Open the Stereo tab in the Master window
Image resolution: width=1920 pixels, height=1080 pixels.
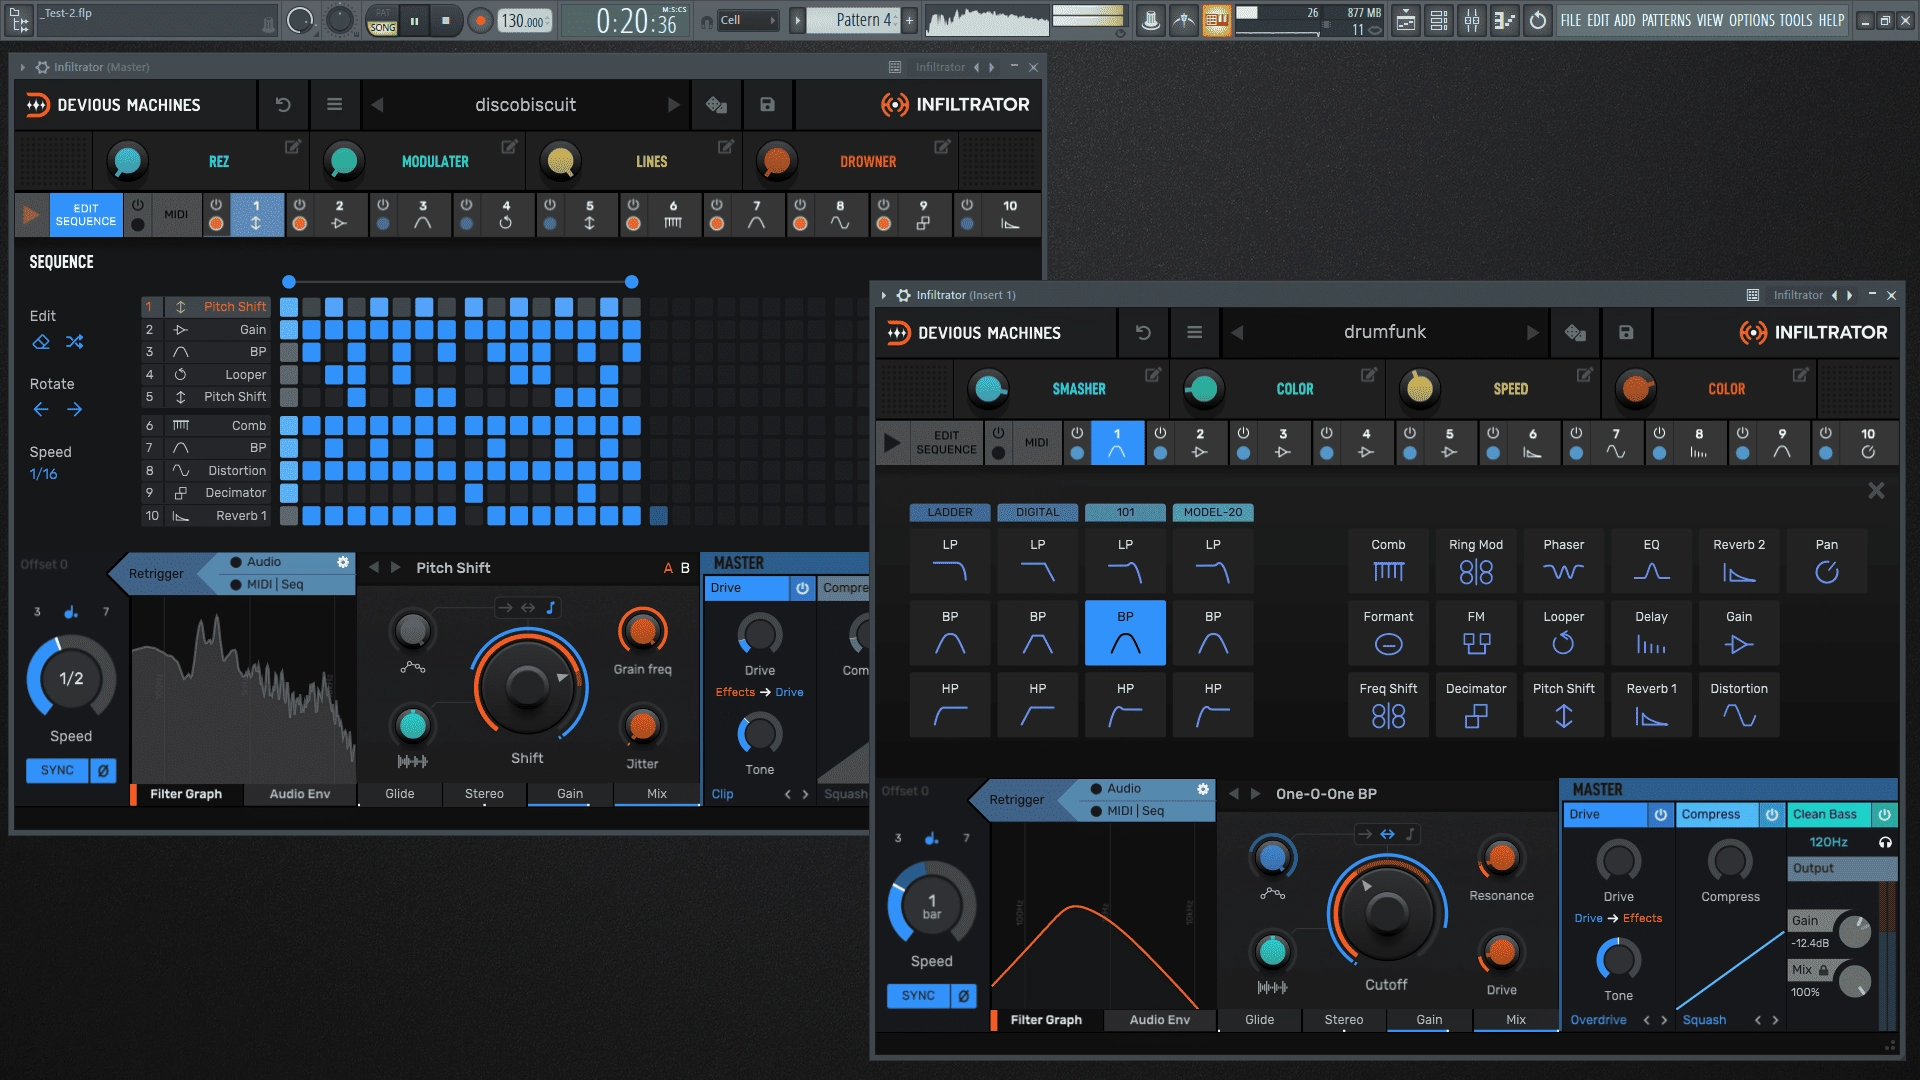(x=484, y=794)
